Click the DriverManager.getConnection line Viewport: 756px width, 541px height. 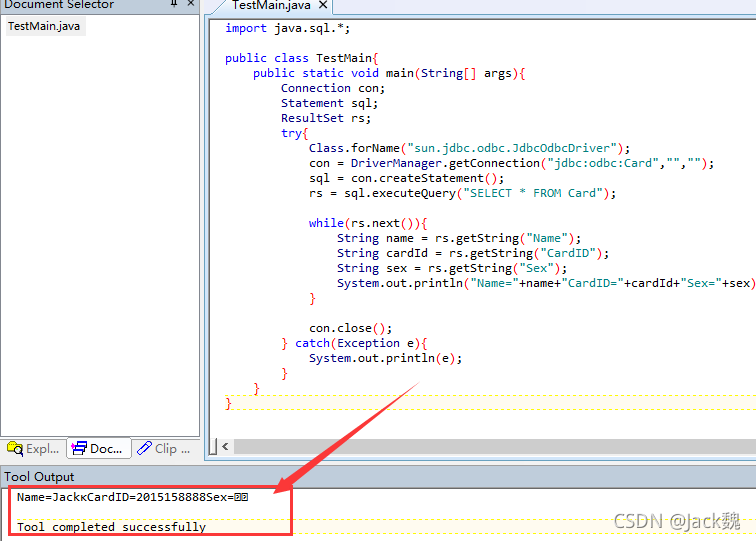(512, 163)
